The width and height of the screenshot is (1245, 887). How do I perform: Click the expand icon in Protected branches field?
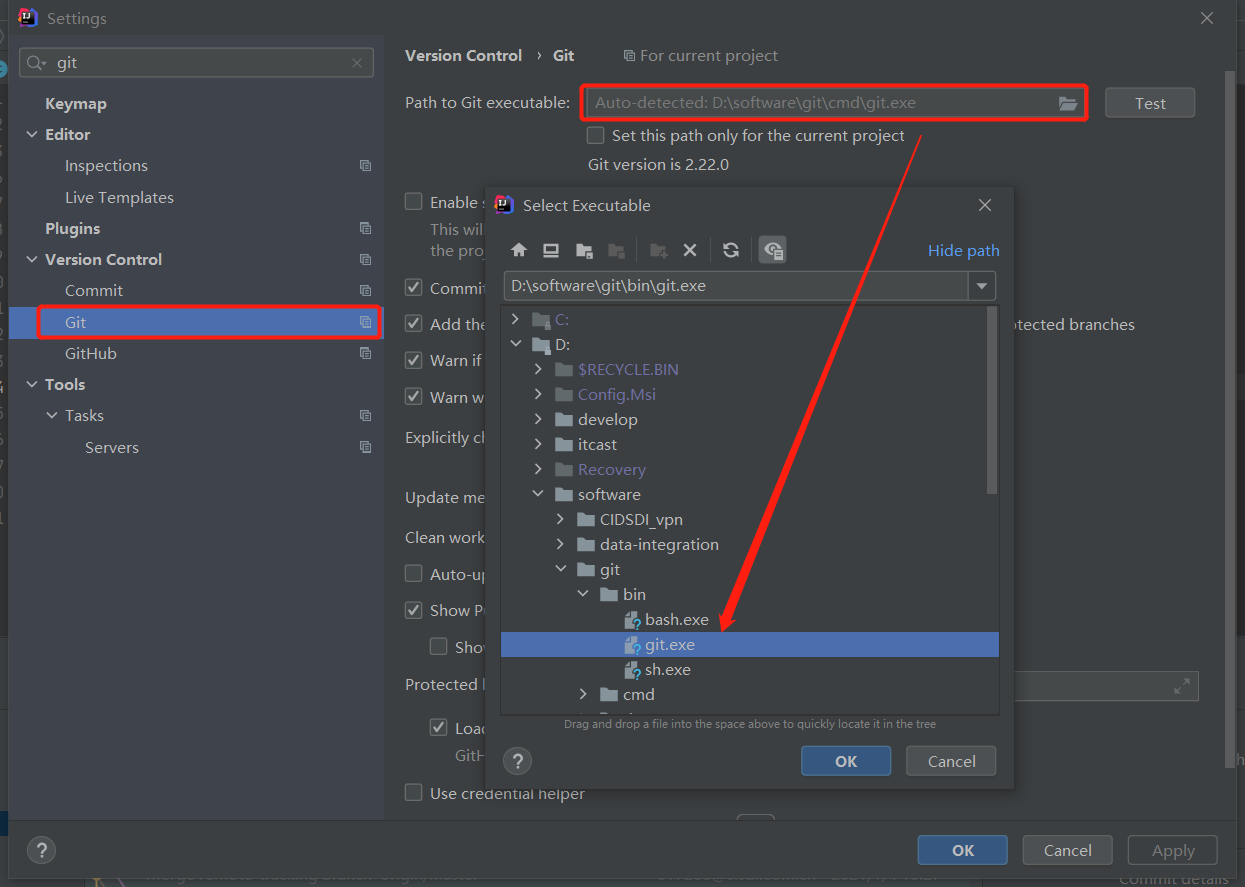pyautogui.click(x=1182, y=686)
